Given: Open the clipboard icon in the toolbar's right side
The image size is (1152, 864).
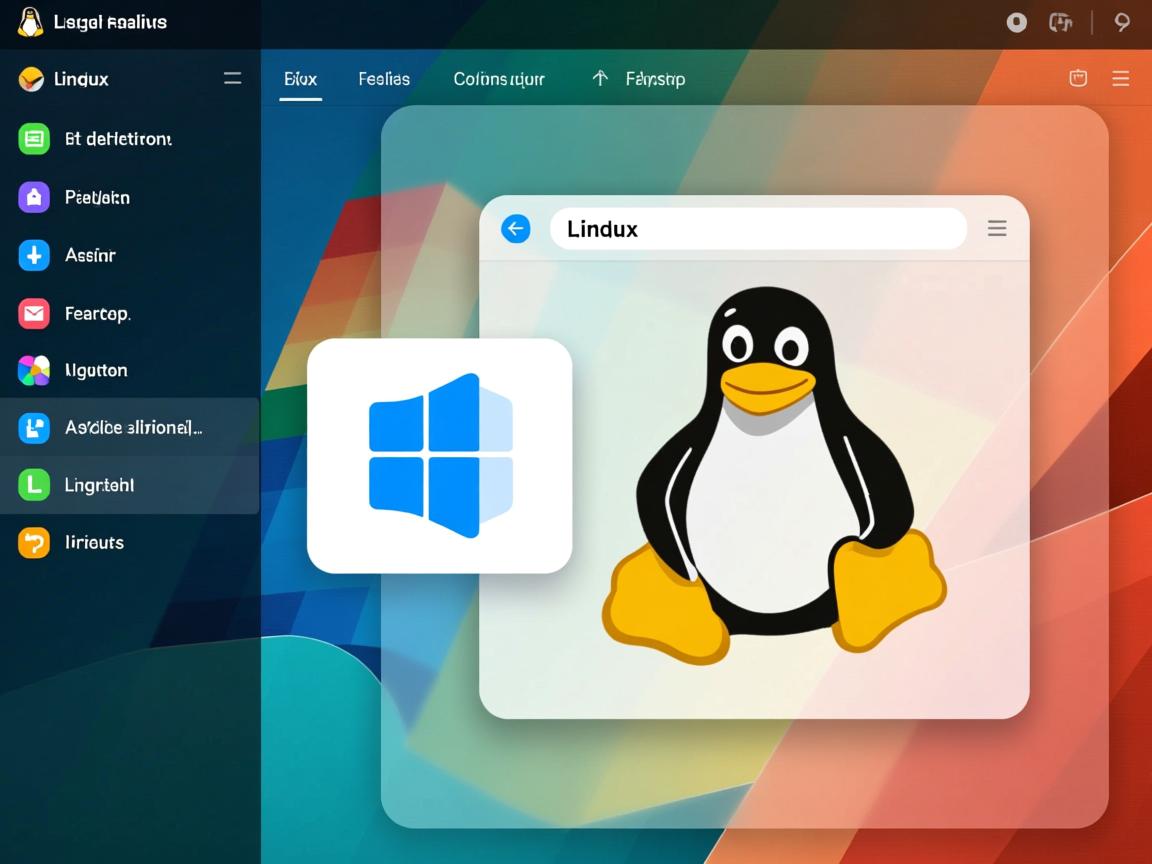Looking at the screenshot, I should tap(1078, 77).
